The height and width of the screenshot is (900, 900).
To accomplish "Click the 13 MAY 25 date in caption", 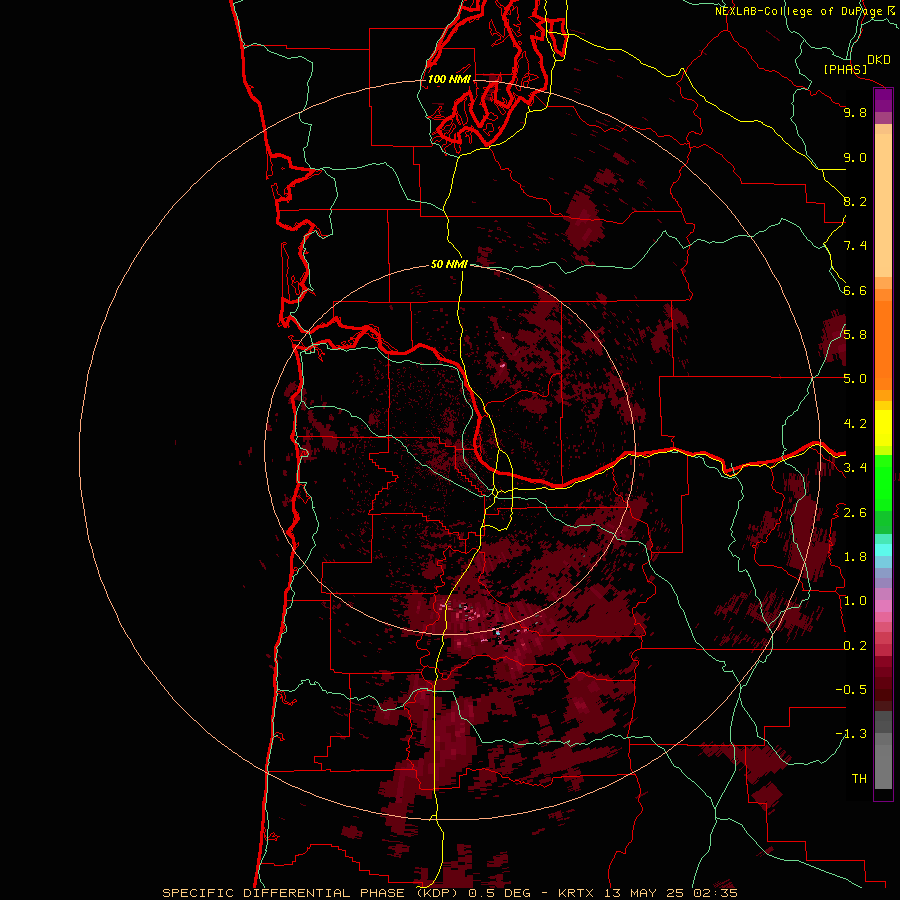I will [645, 893].
